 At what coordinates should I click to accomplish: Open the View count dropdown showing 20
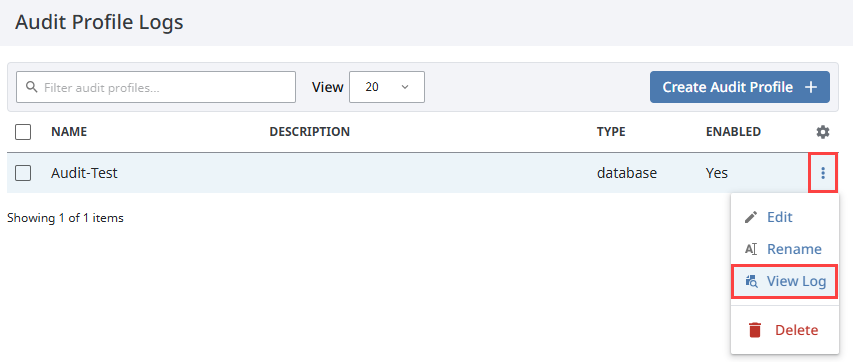coord(387,87)
